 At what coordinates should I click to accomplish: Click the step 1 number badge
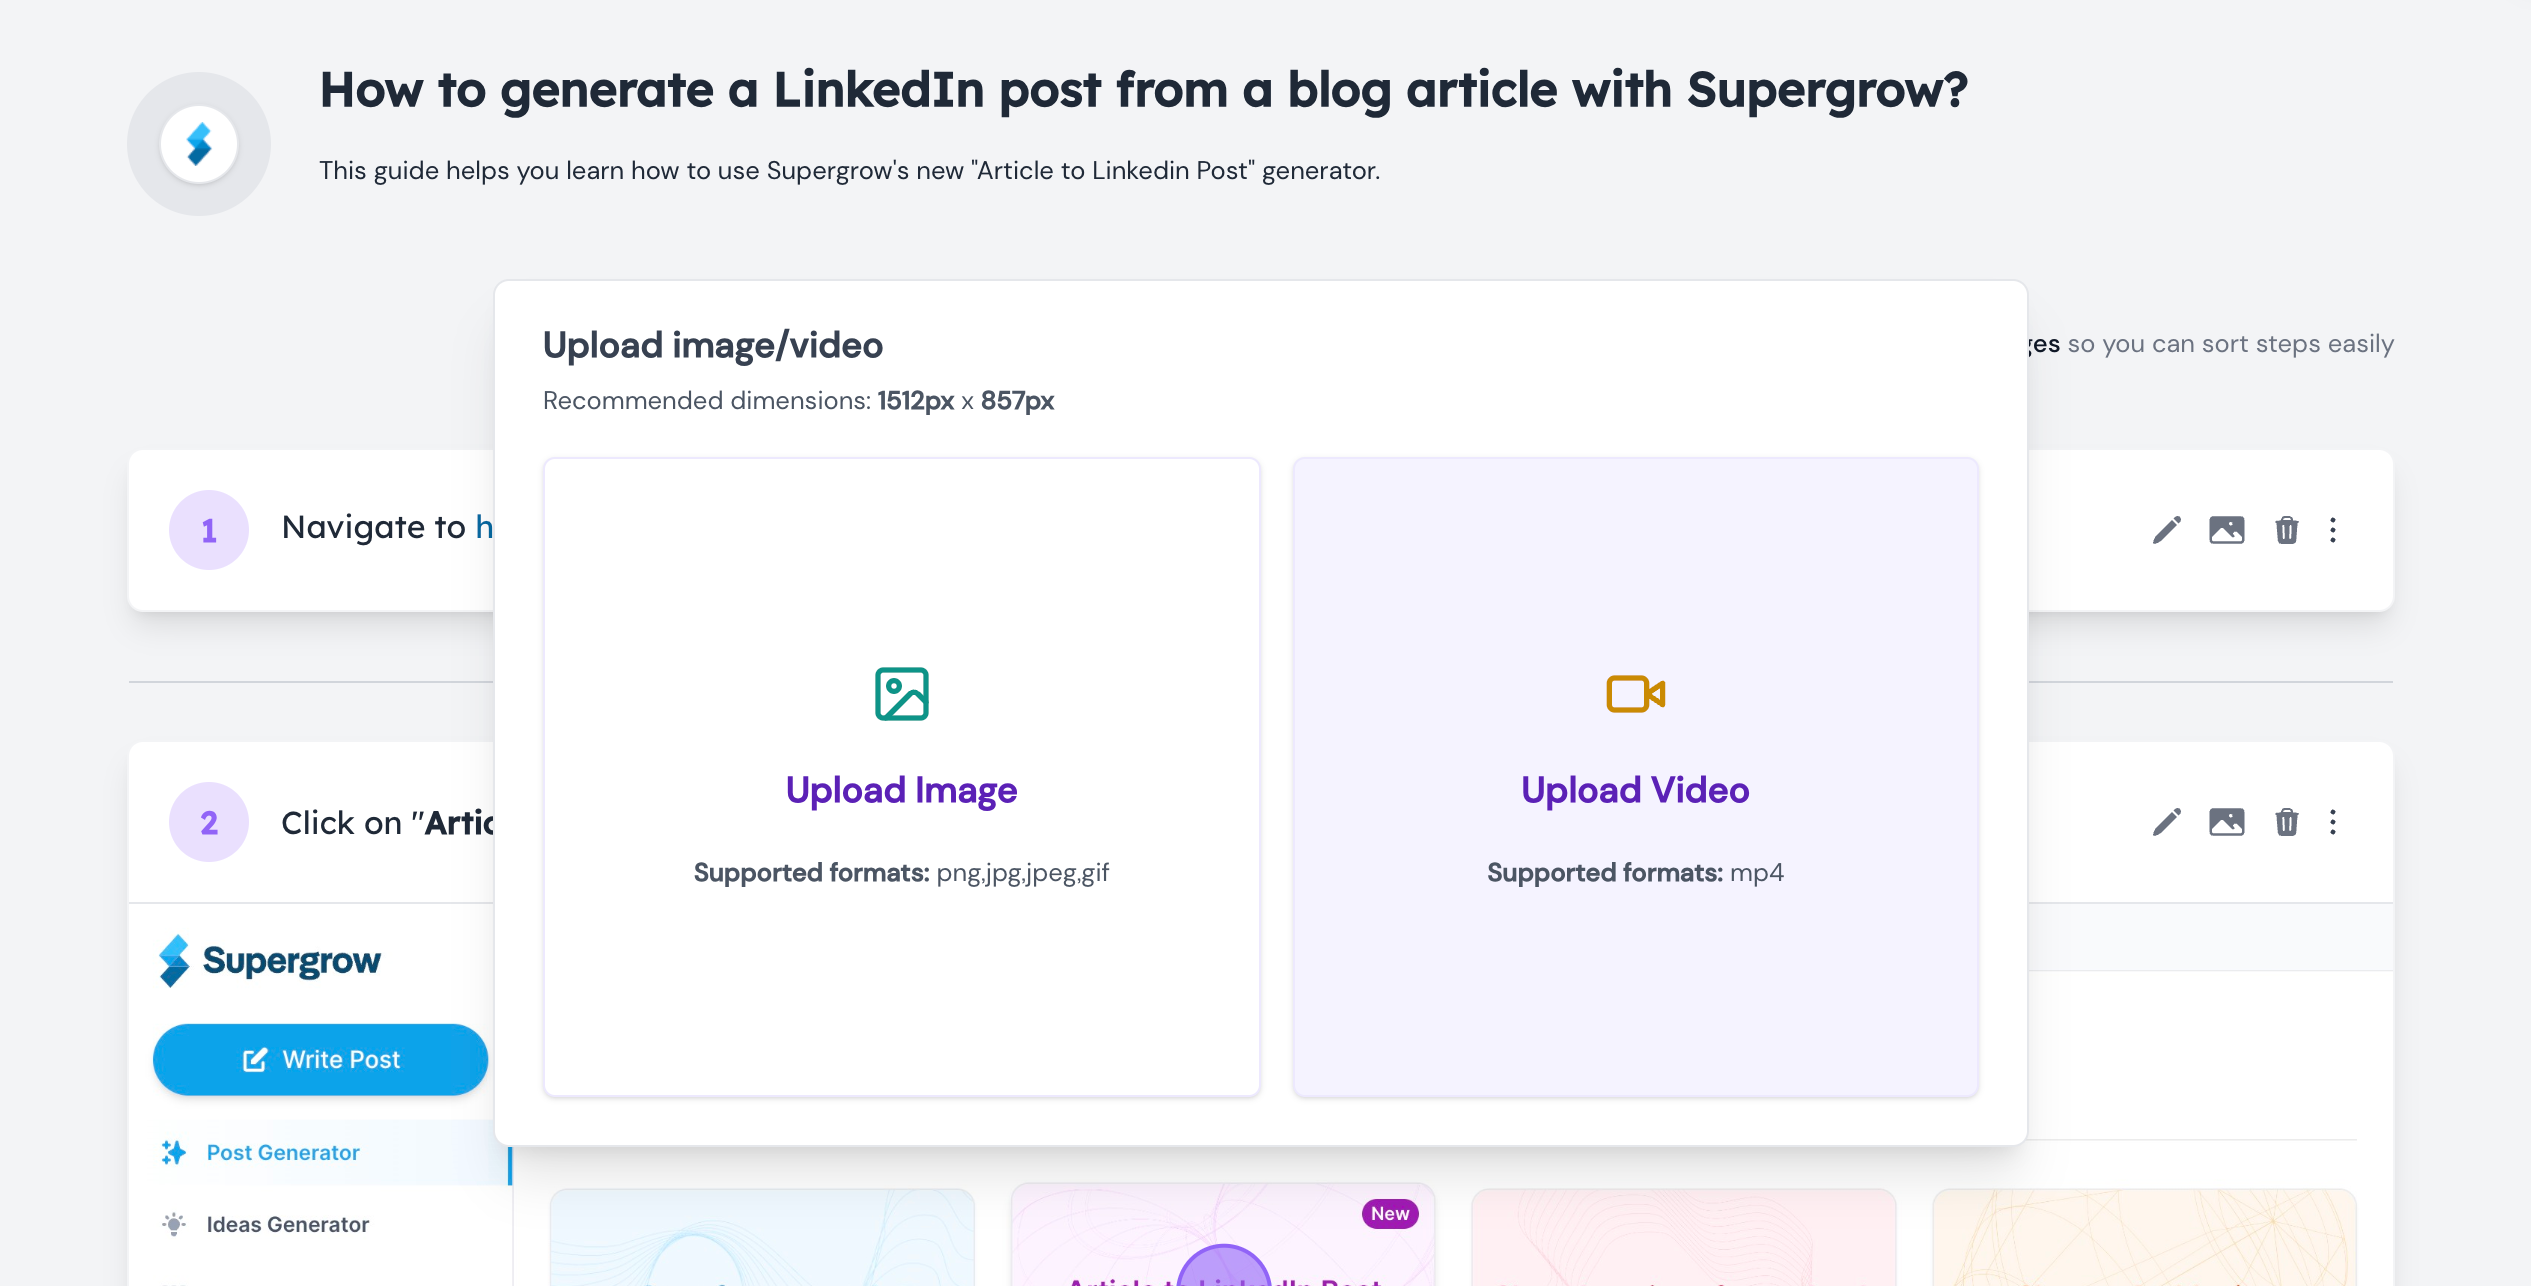pos(209,530)
